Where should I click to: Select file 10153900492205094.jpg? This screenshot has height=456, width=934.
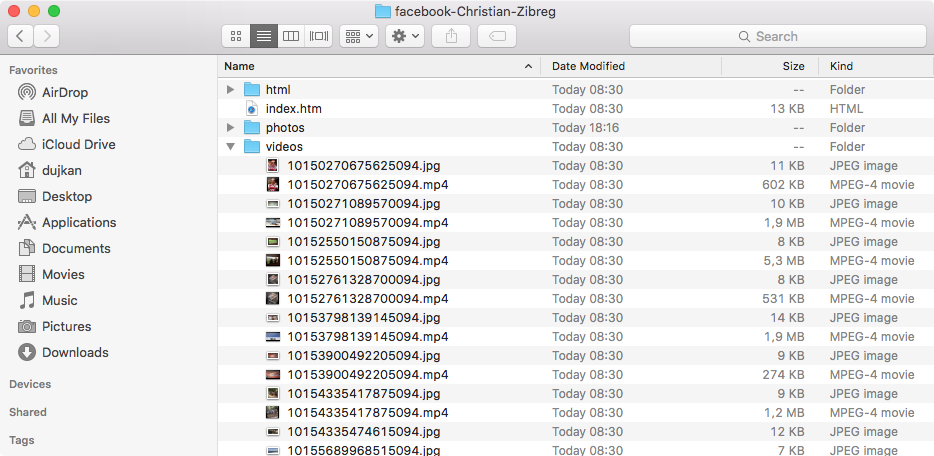[575, 355]
